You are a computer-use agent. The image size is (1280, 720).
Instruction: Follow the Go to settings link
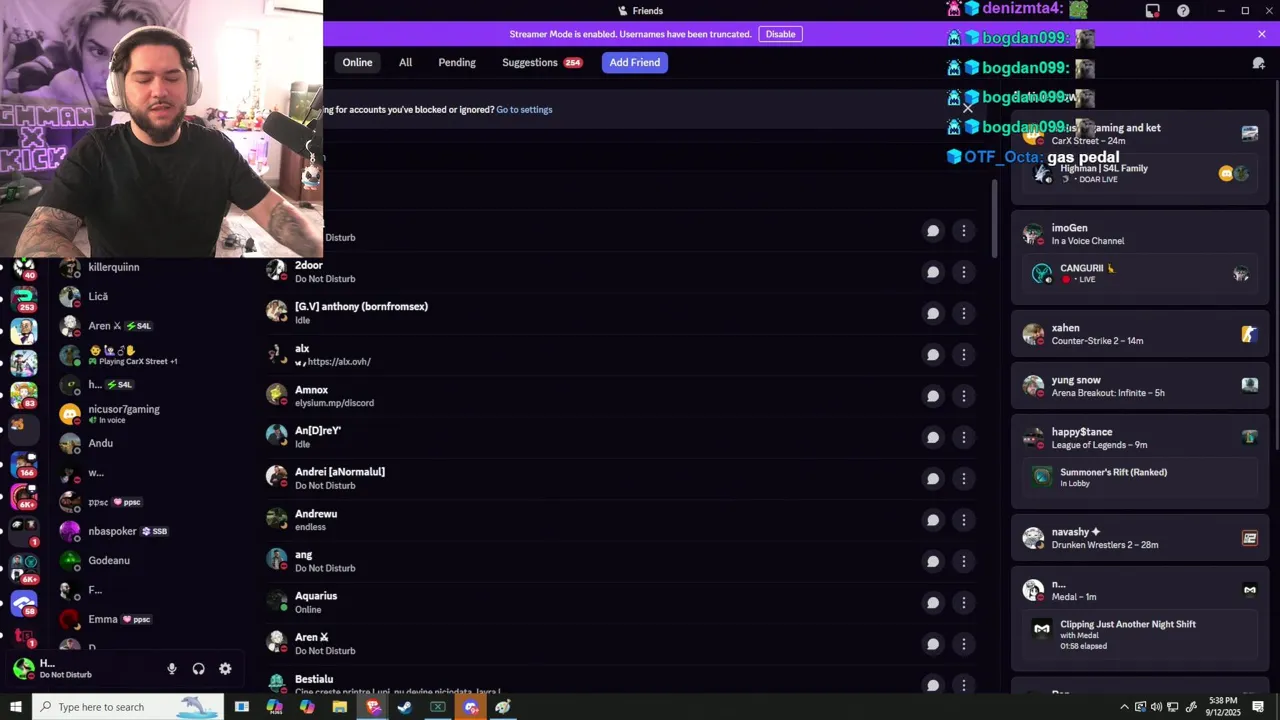tap(524, 109)
